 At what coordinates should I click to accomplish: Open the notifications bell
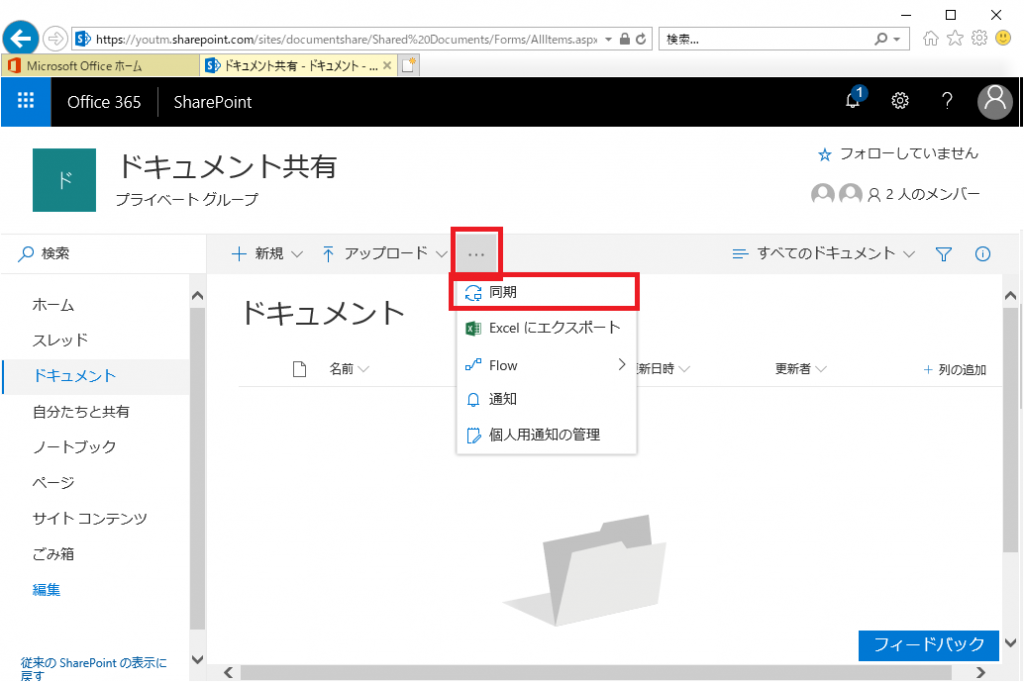852,101
